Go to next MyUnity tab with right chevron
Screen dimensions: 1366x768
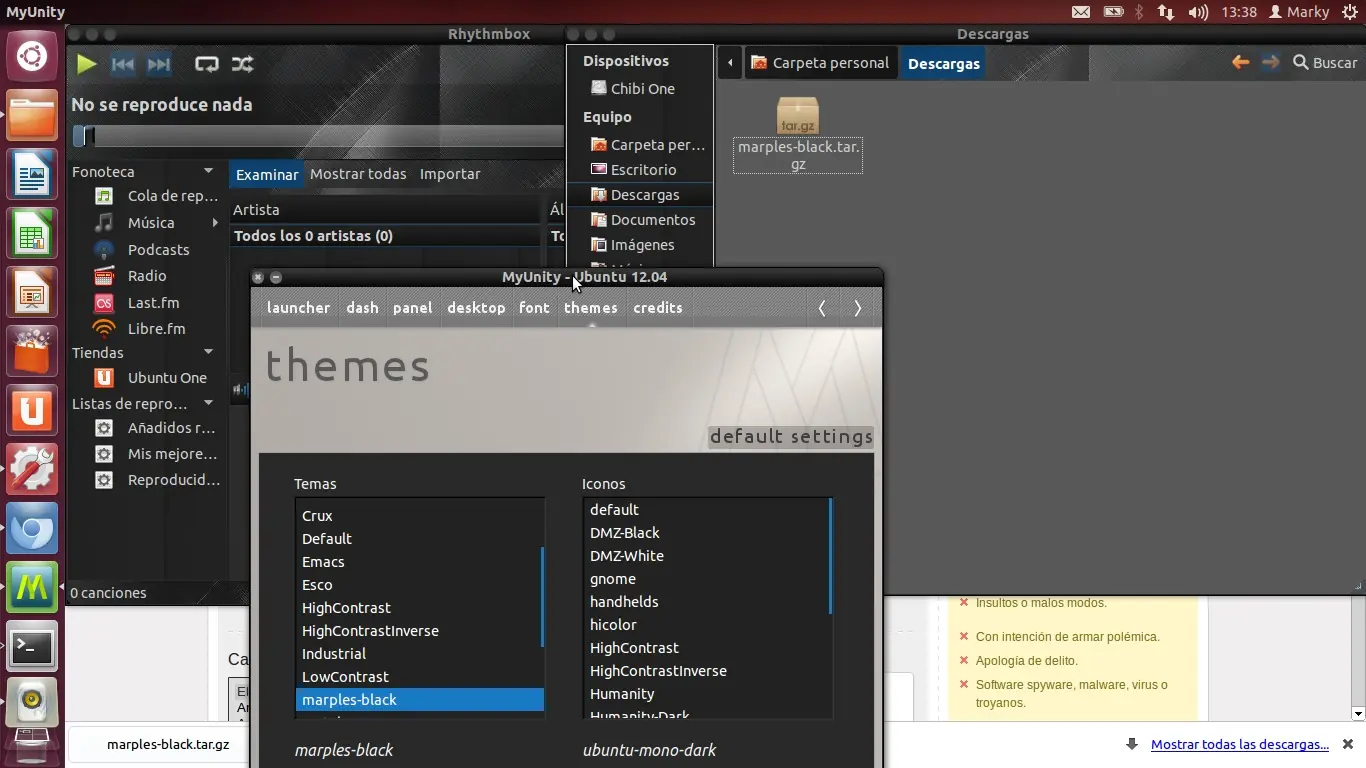[x=857, y=308]
